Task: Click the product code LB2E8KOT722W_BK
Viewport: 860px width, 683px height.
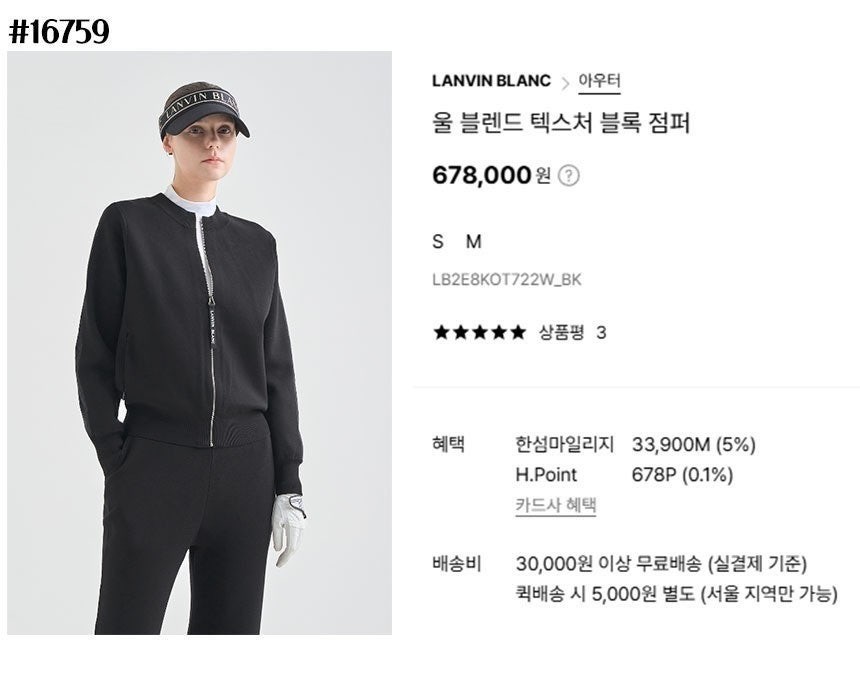Action: click(506, 280)
